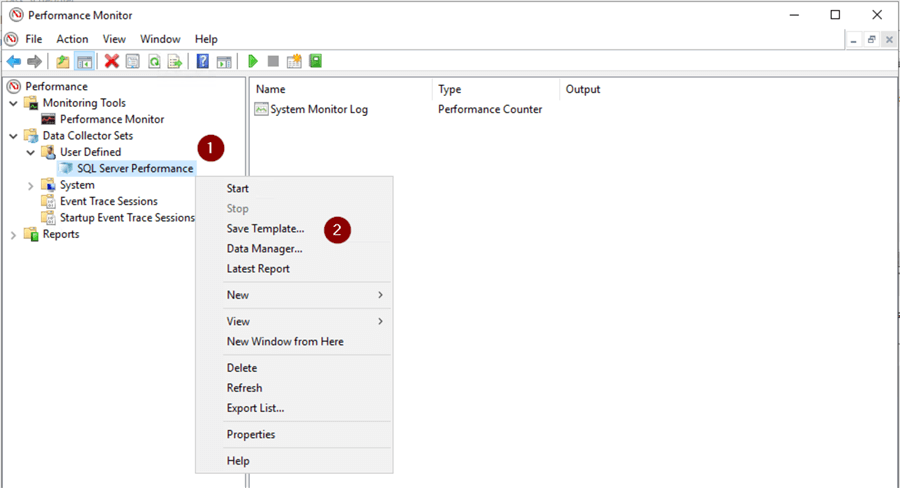Choose New Window from Here
The image size is (900, 488).
[x=285, y=342]
